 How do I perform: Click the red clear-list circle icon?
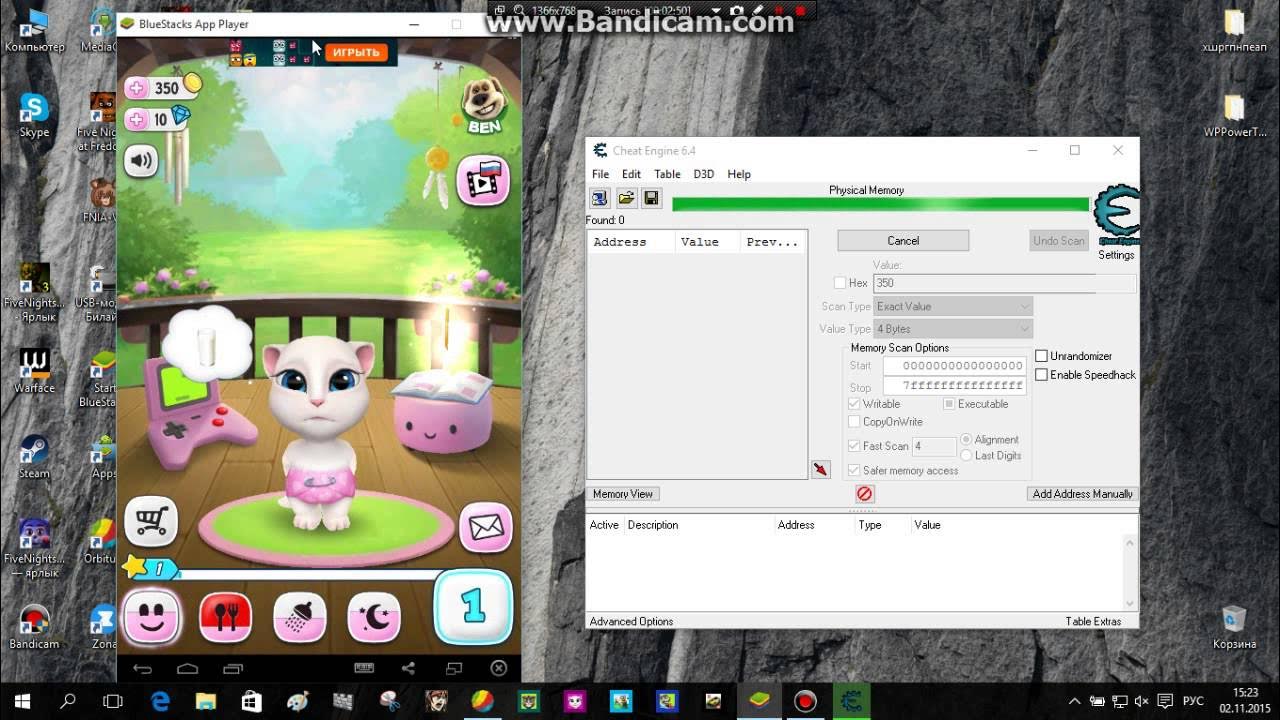point(865,493)
